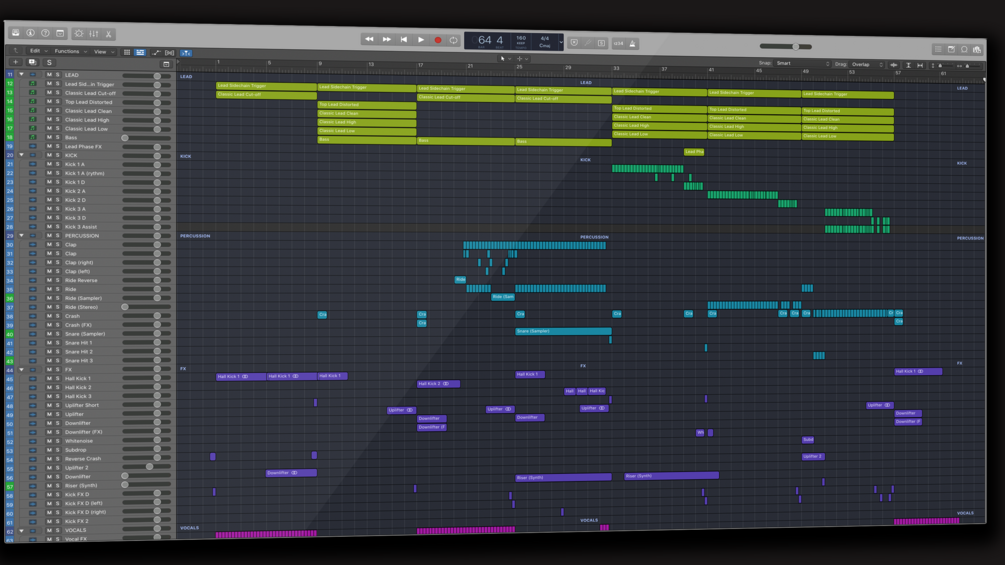
Task: Open the secondary crosshair tool dropdown
Action: point(523,59)
